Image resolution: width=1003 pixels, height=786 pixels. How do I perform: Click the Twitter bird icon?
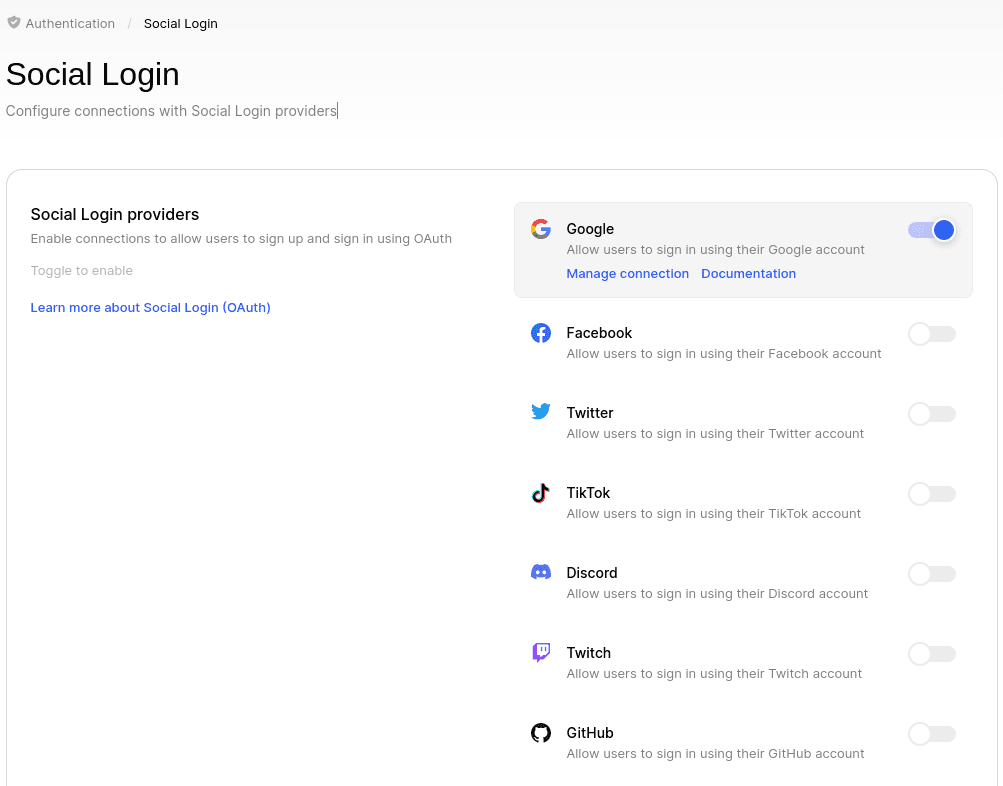click(x=541, y=411)
